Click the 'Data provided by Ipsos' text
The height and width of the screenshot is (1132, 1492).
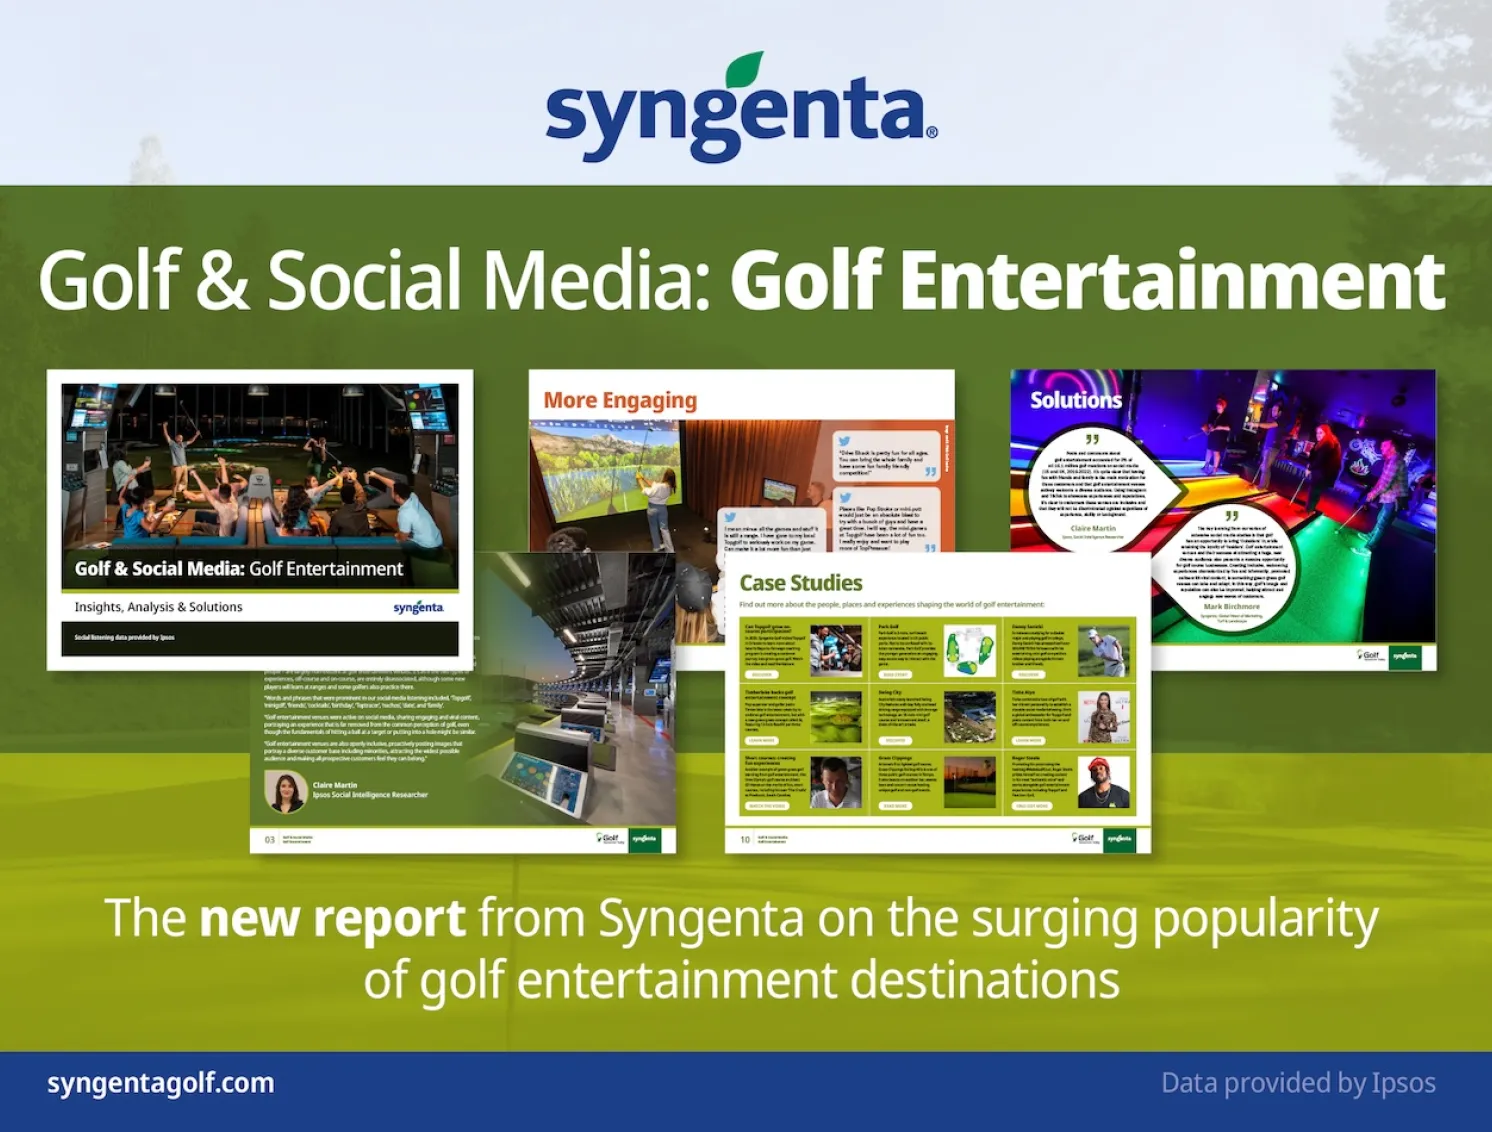pos(1297,1083)
